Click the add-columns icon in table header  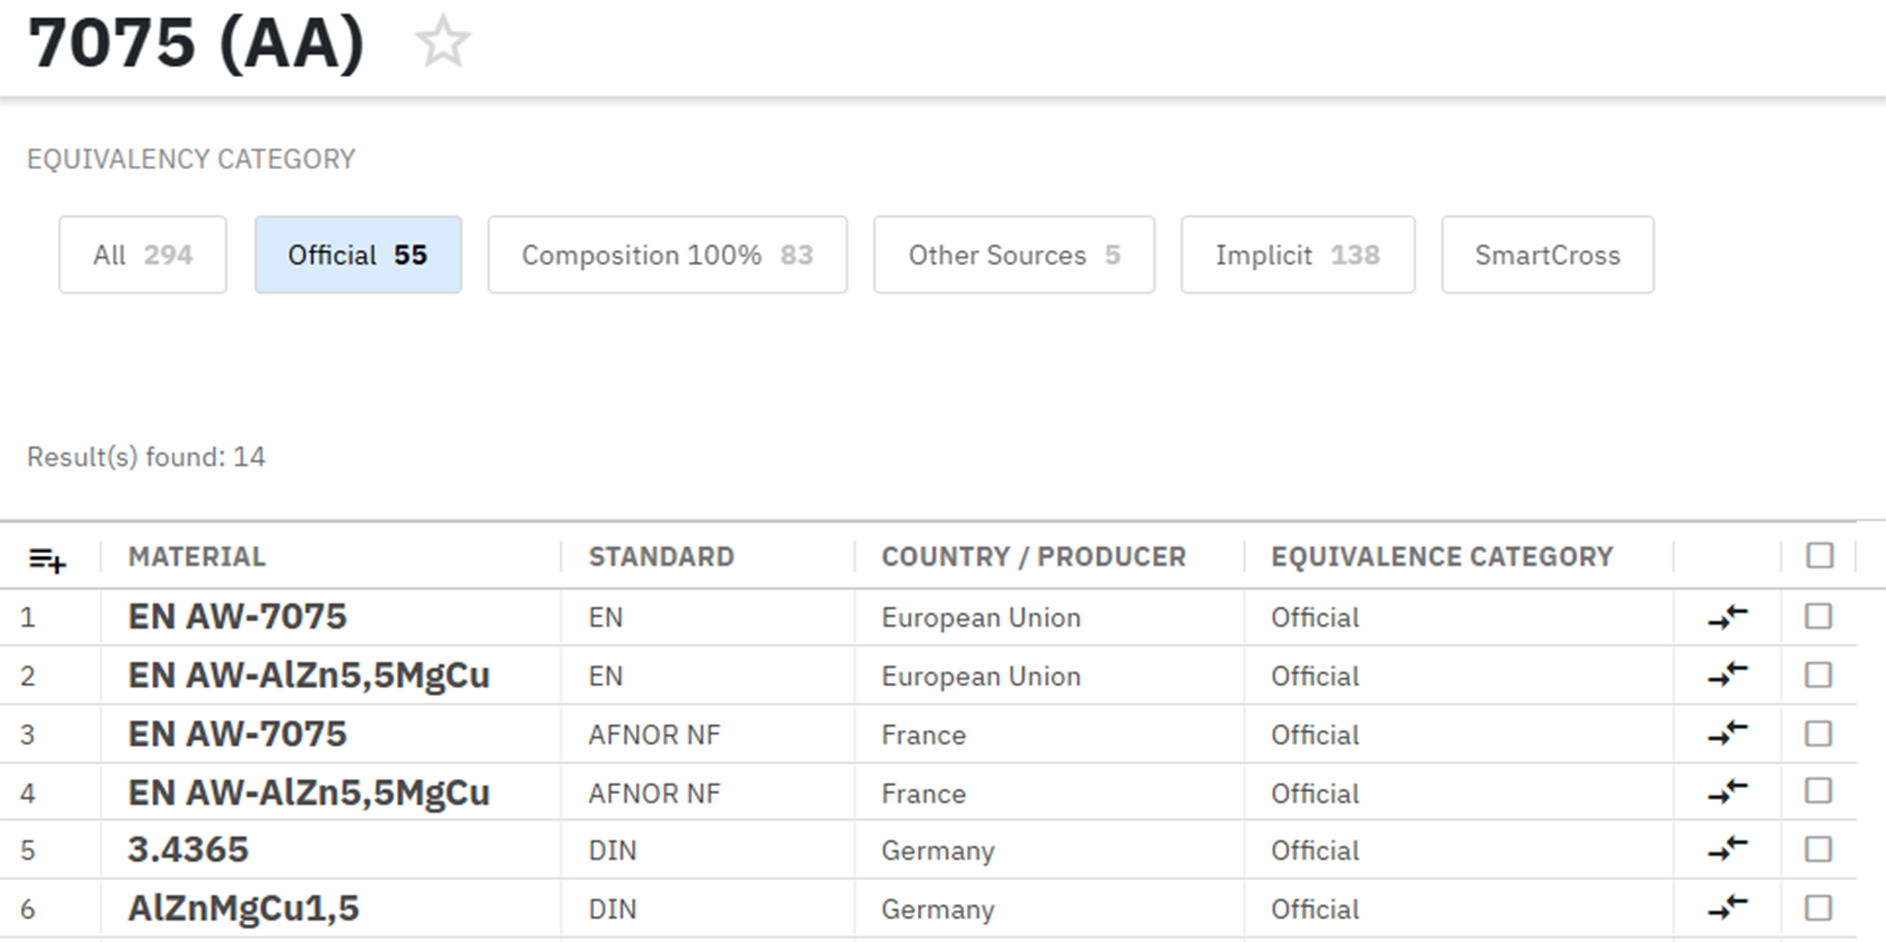[x=47, y=559]
